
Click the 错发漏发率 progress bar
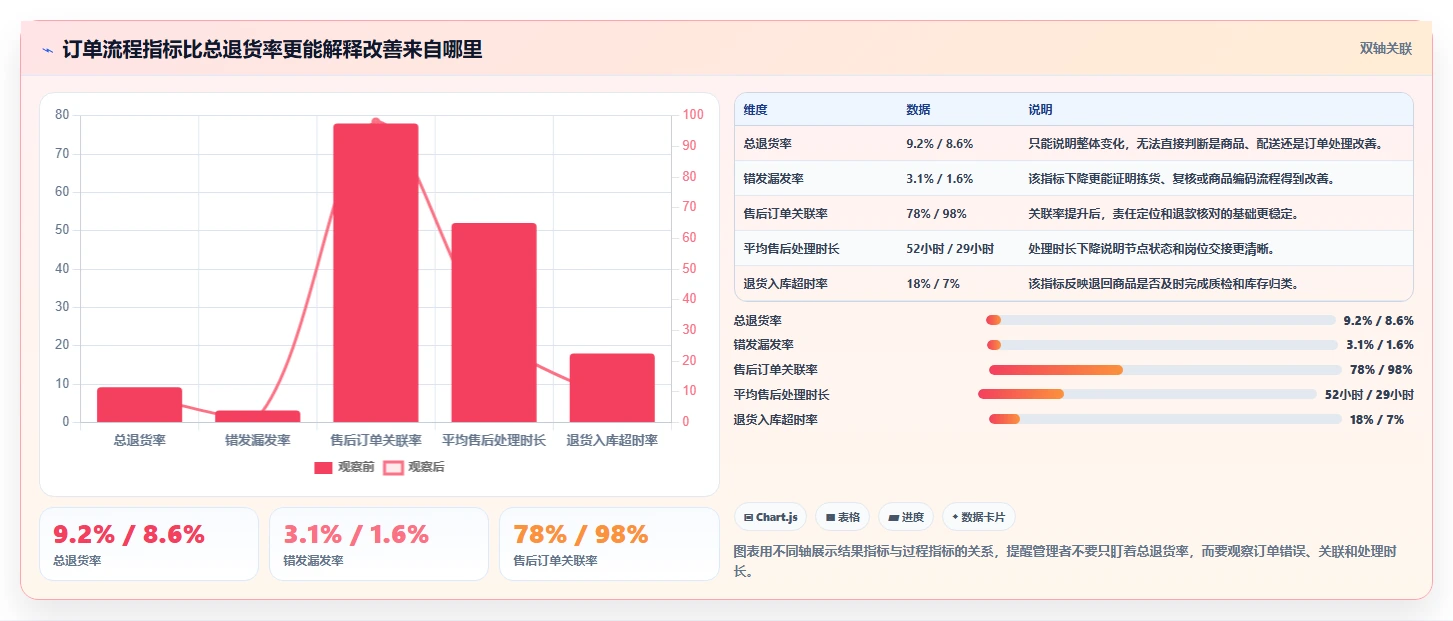pos(1164,345)
